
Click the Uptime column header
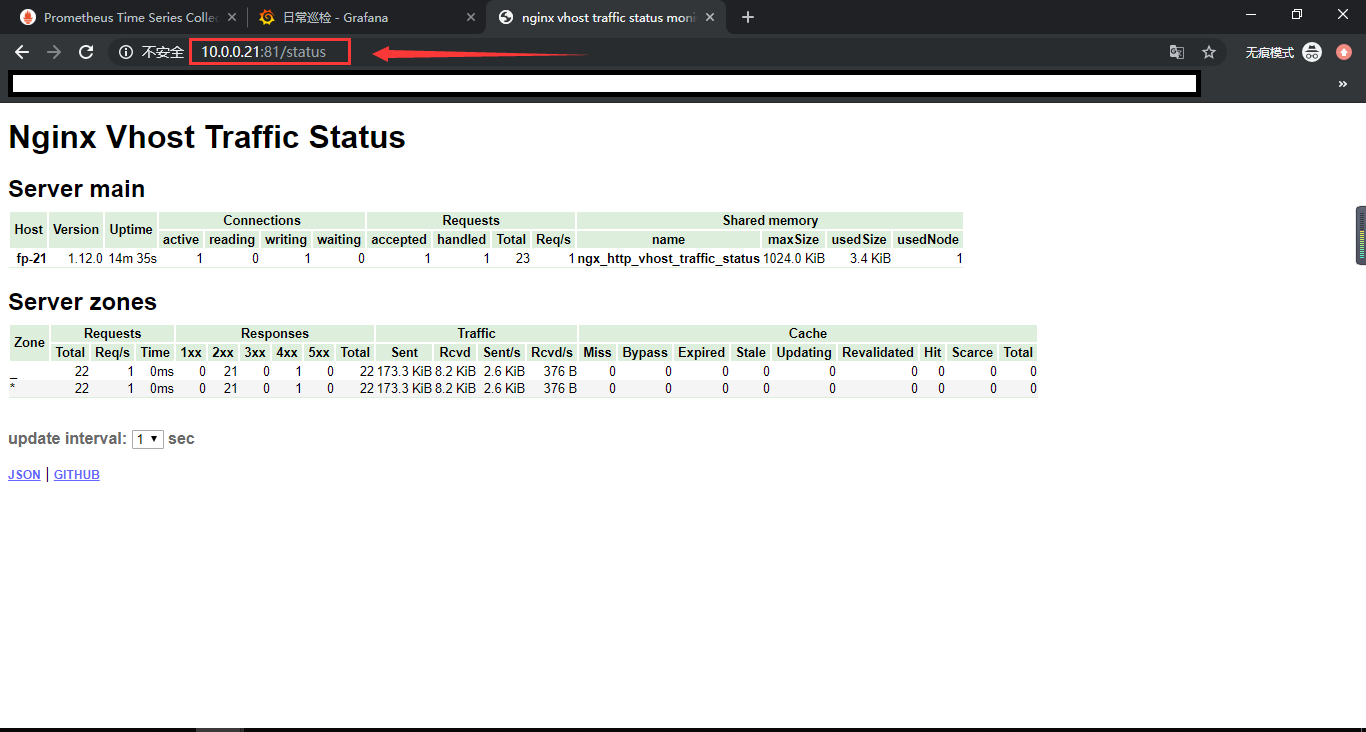click(x=131, y=229)
